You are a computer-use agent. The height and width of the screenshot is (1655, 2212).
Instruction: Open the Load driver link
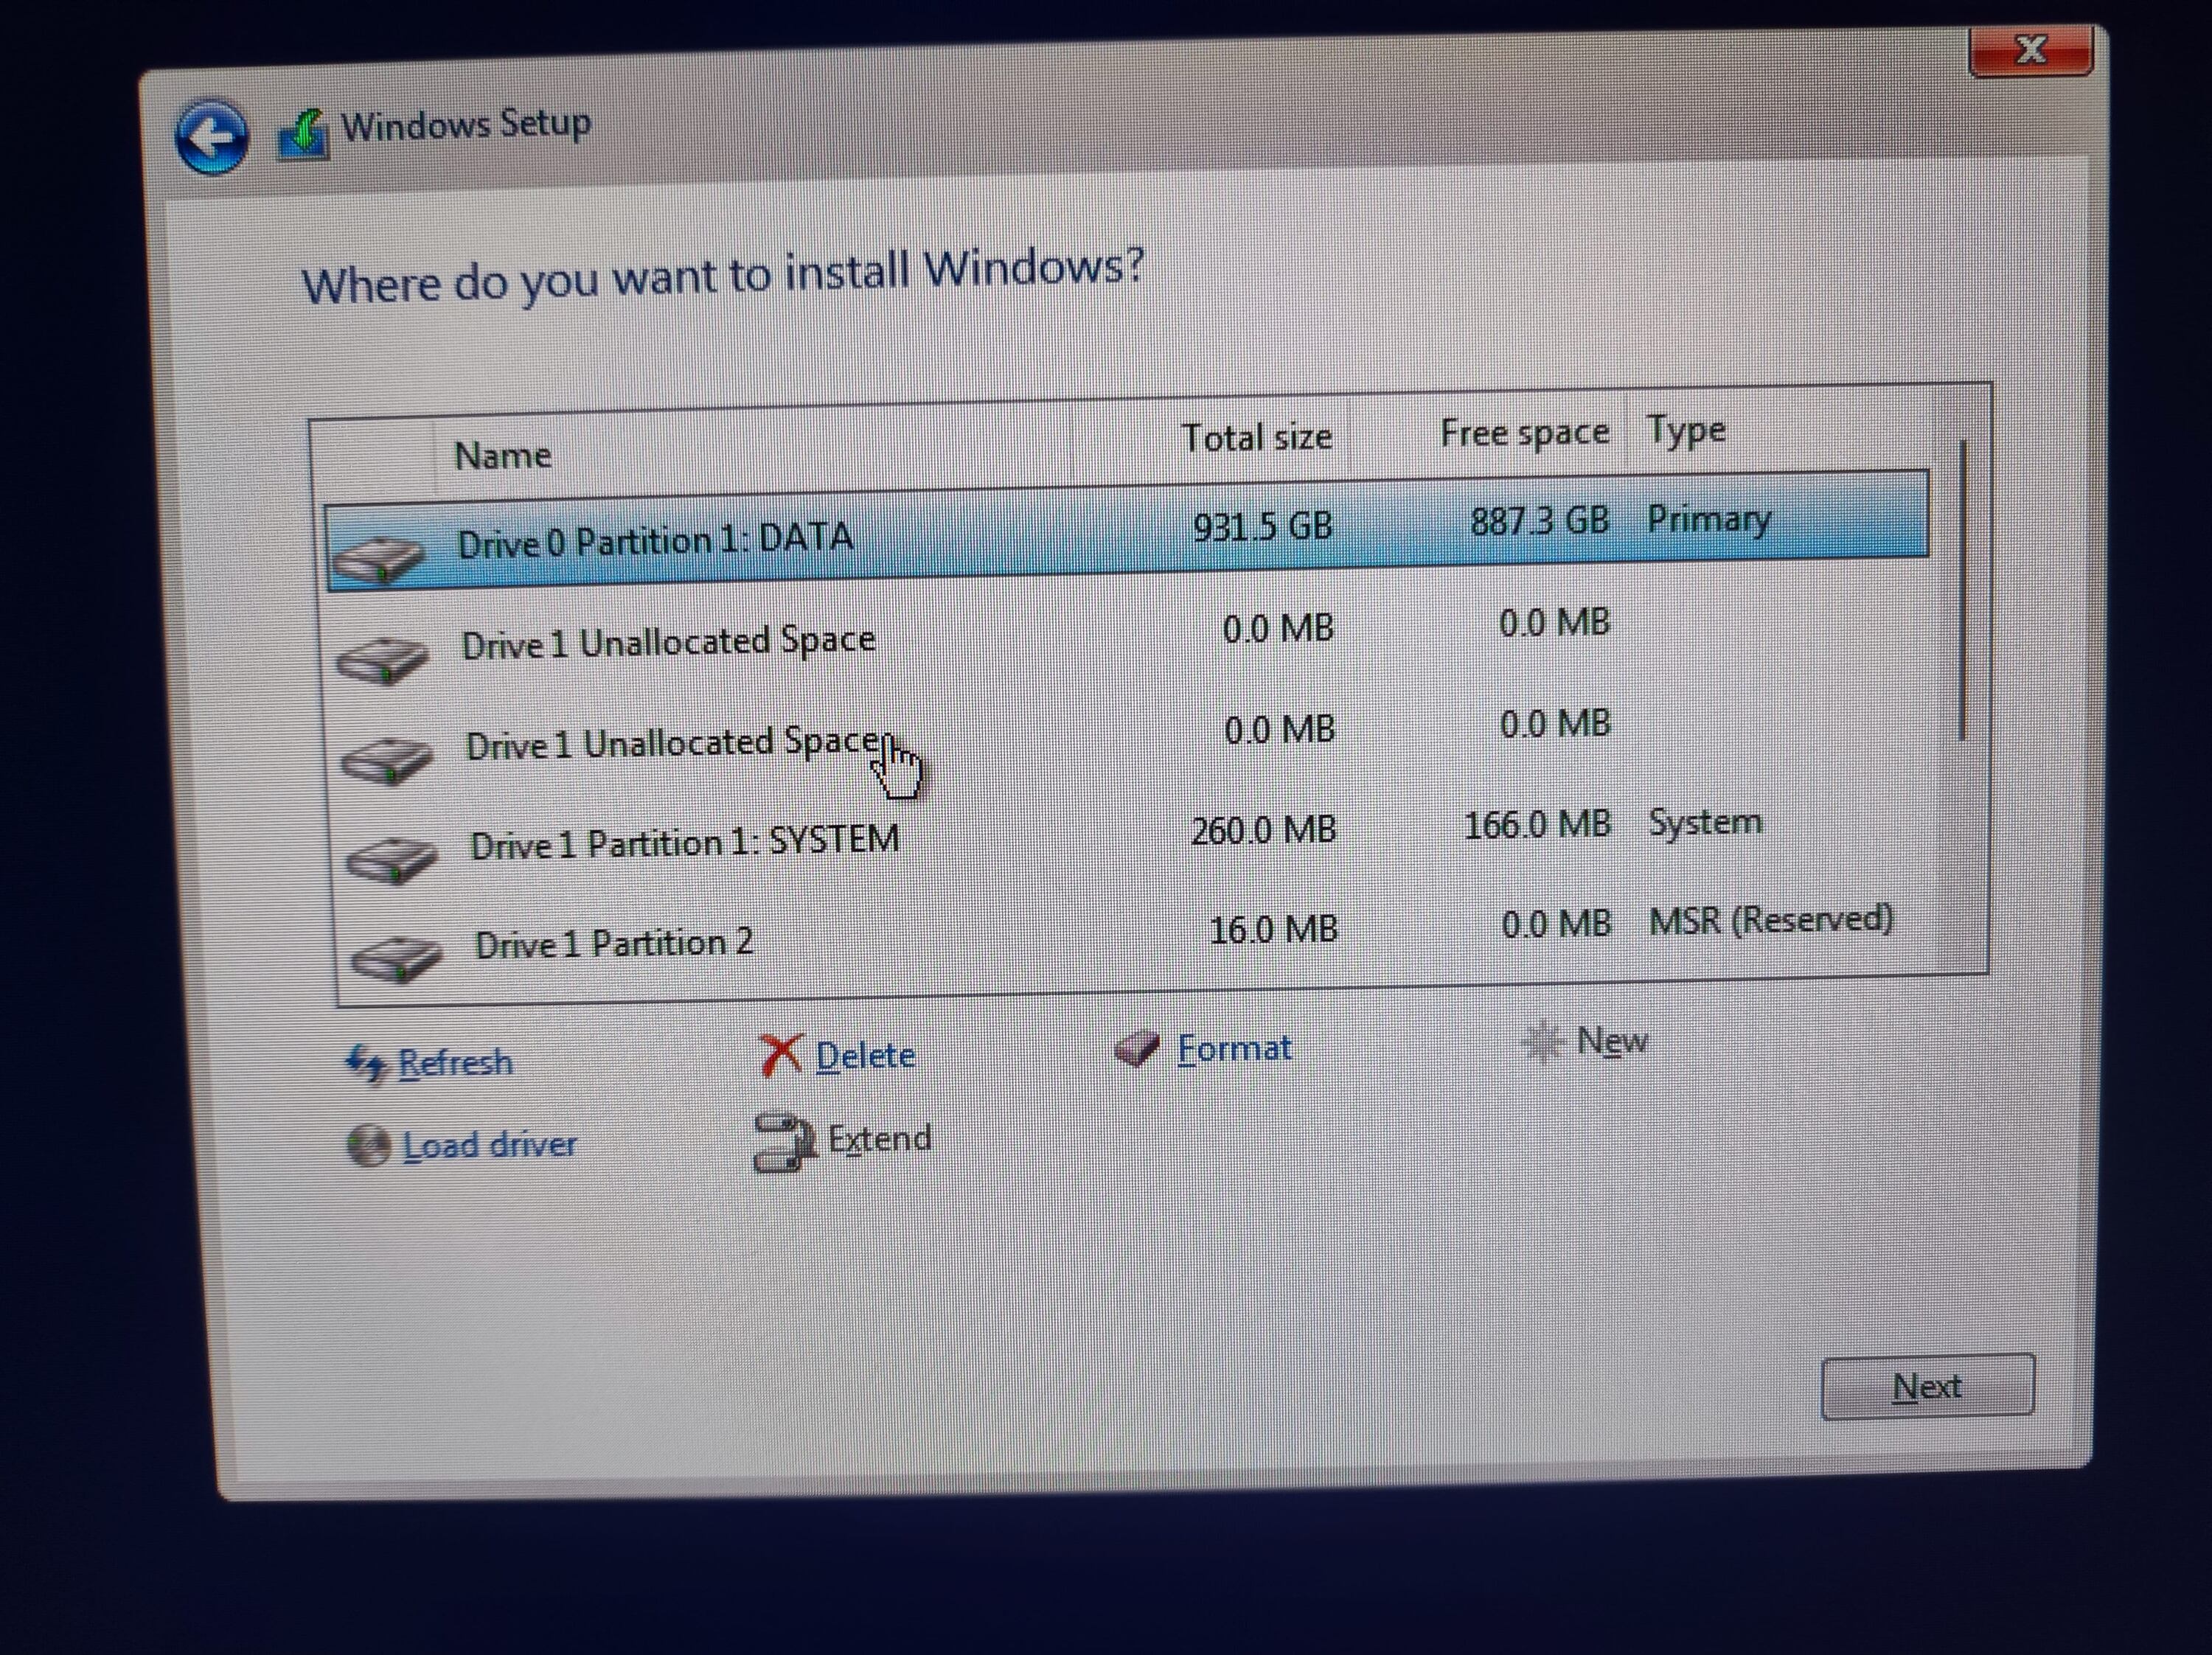coord(489,1145)
